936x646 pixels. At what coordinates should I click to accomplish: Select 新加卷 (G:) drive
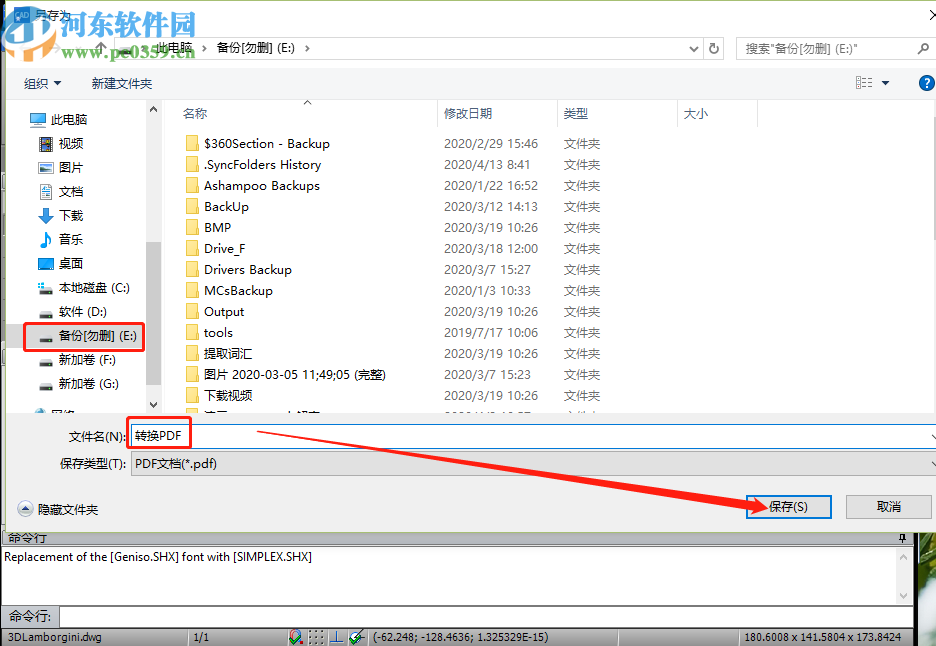78,384
